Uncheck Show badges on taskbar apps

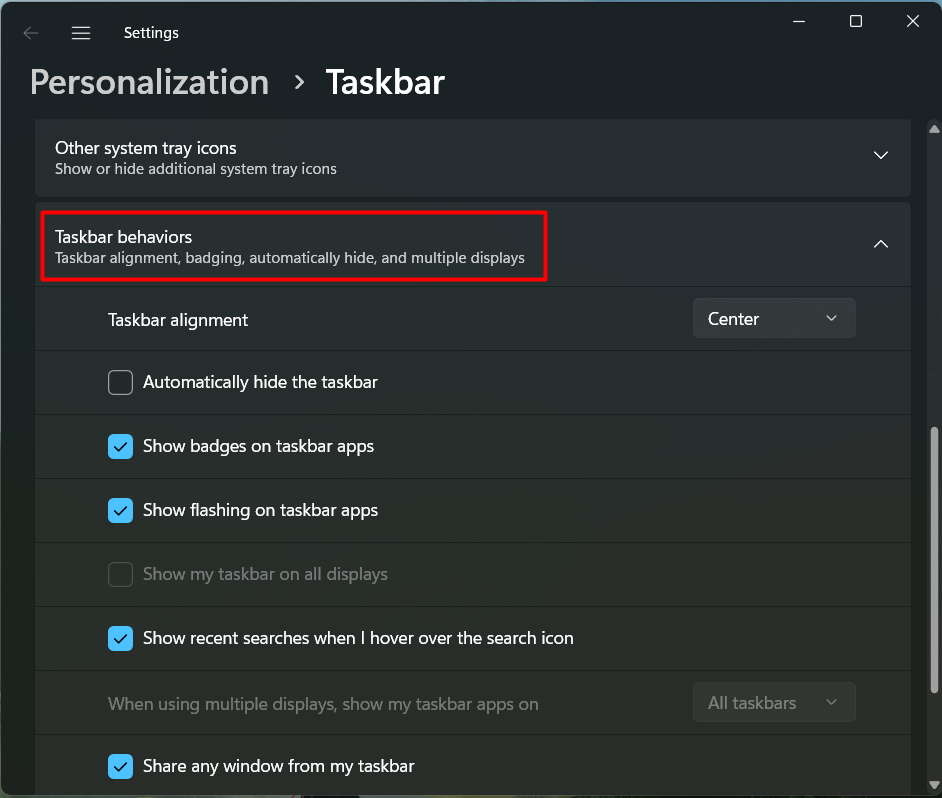tap(121, 446)
